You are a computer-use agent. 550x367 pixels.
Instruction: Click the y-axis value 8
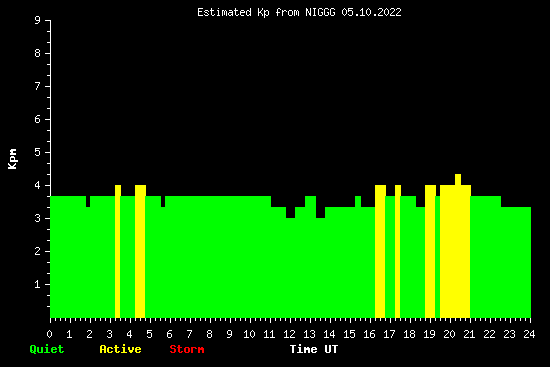(x=38, y=53)
